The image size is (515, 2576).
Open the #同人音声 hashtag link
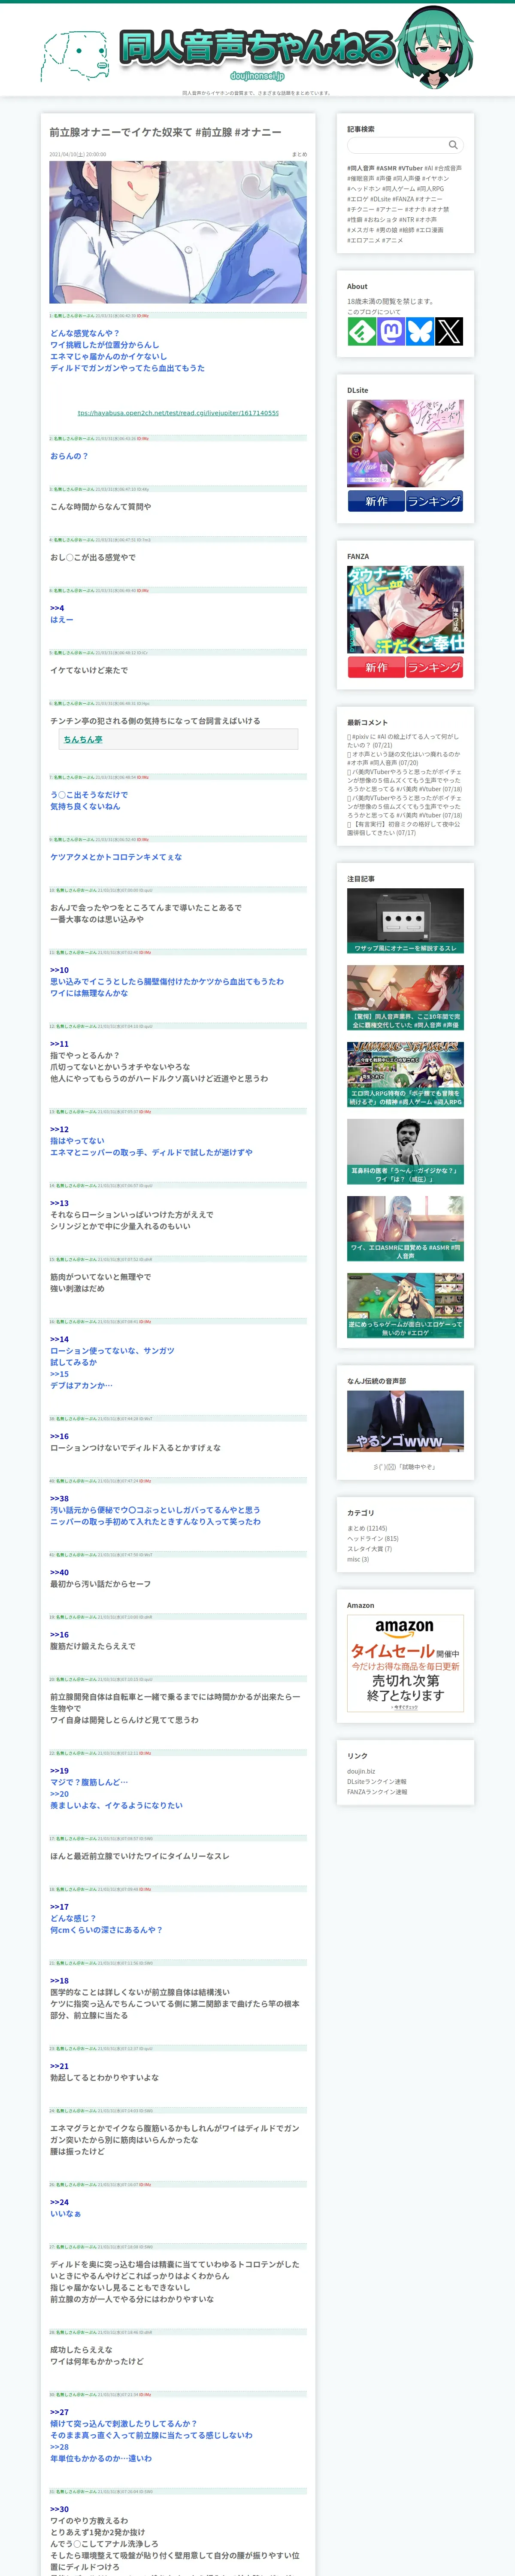tap(361, 168)
